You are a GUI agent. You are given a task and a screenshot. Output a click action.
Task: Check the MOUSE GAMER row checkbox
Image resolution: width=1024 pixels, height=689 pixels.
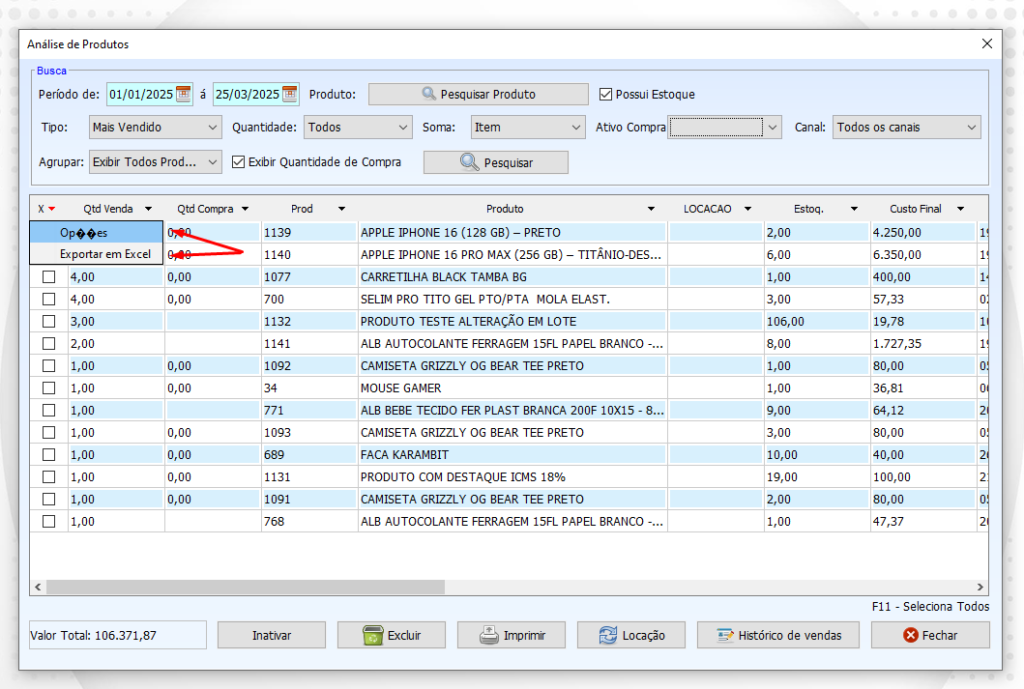48,388
